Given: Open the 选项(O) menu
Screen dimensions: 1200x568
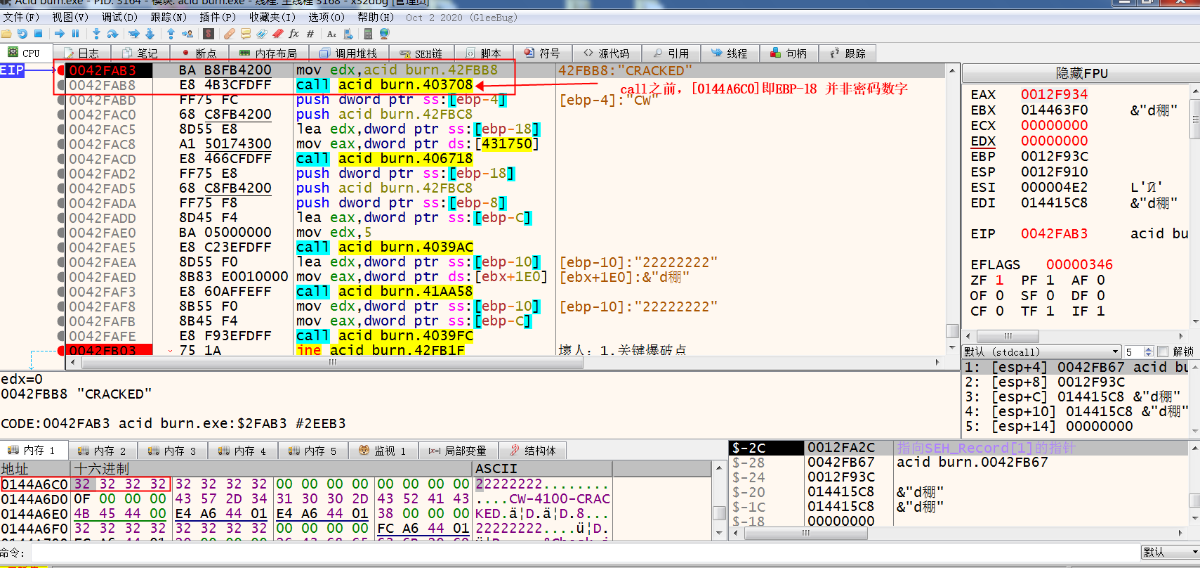Looking at the screenshot, I should pyautogui.click(x=327, y=17).
